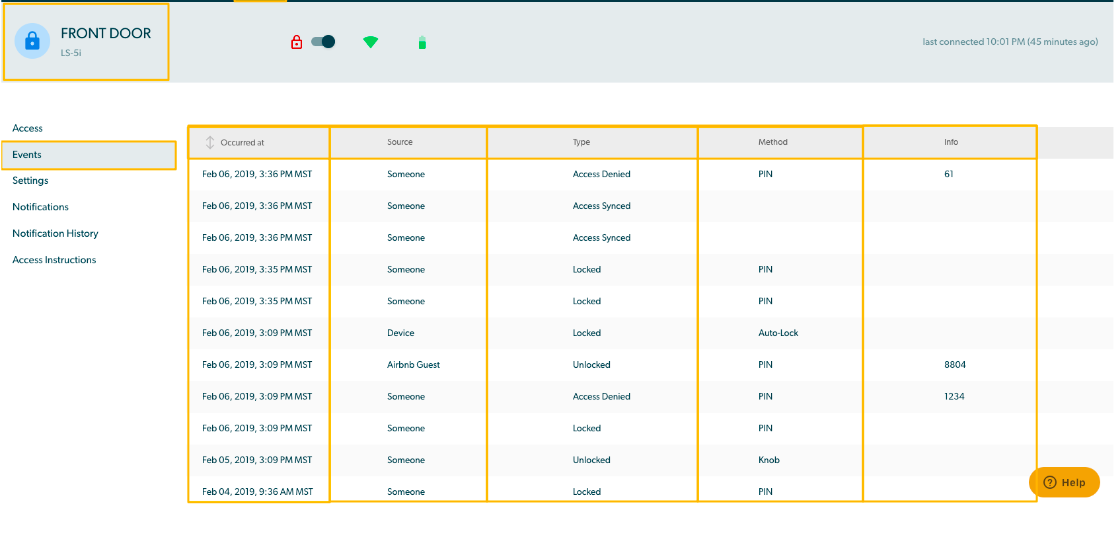Click the green Wi-Fi signal icon
This screenshot has height=533, width=1114.
[x=370, y=42]
